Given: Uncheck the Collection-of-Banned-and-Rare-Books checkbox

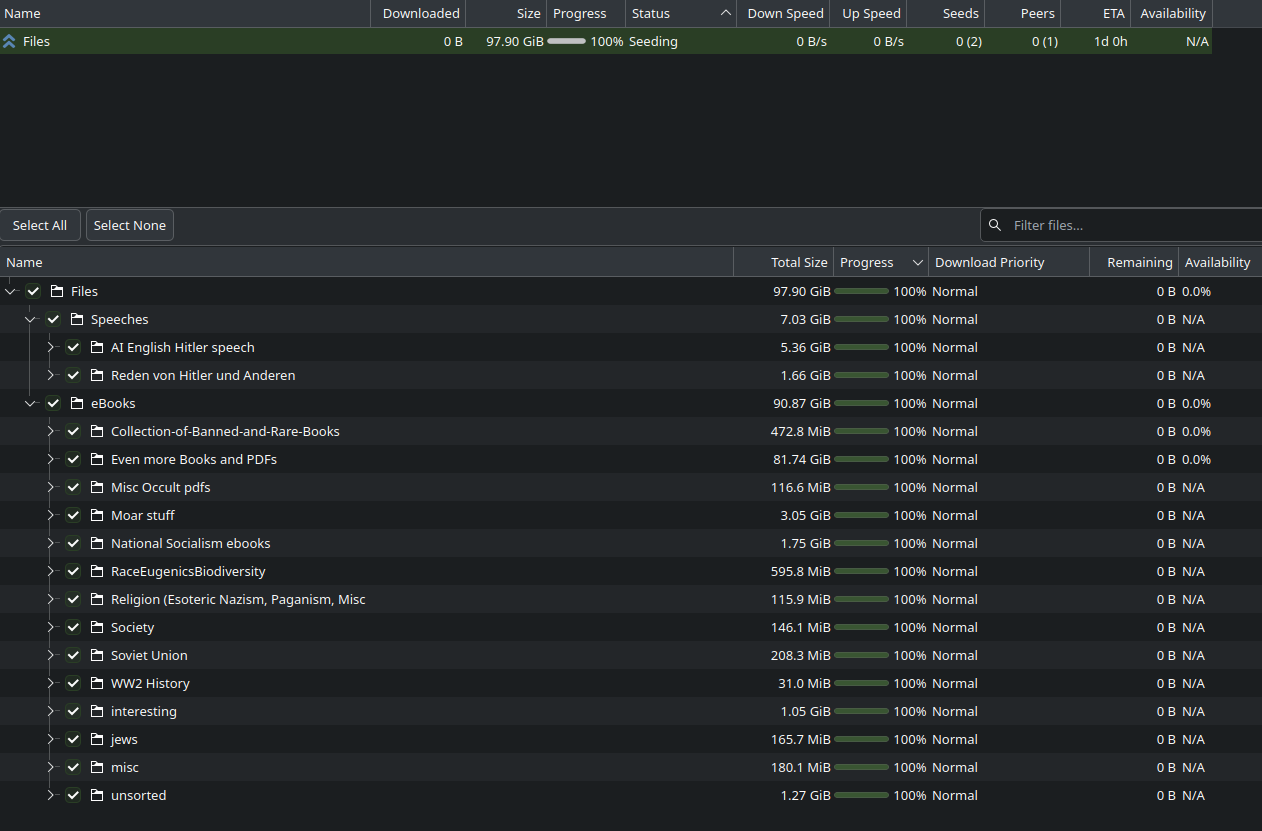Looking at the screenshot, I should coord(73,431).
